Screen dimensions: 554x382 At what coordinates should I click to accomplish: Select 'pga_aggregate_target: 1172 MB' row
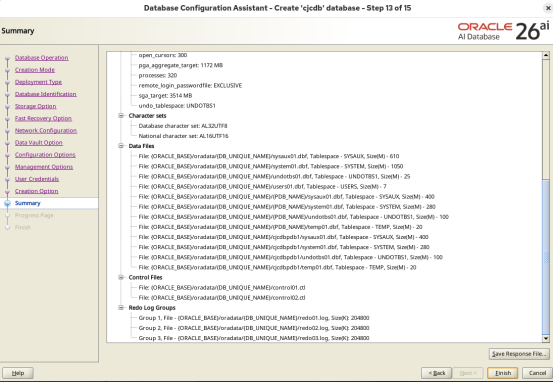pyautogui.click(x=181, y=65)
